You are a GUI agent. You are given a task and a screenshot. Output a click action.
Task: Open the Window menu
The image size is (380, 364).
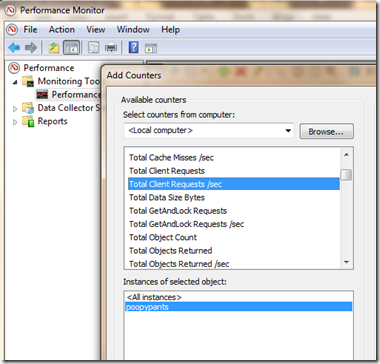click(133, 30)
